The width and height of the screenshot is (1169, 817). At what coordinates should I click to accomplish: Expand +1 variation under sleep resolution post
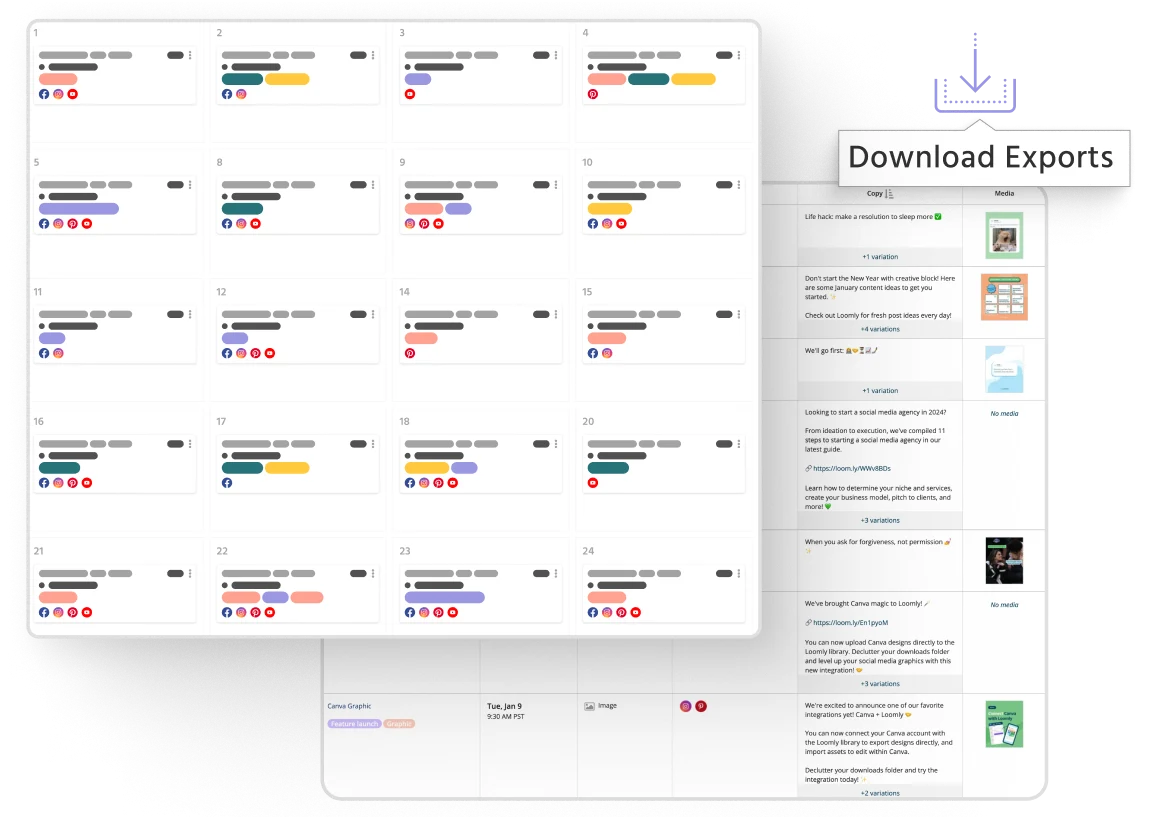880,256
